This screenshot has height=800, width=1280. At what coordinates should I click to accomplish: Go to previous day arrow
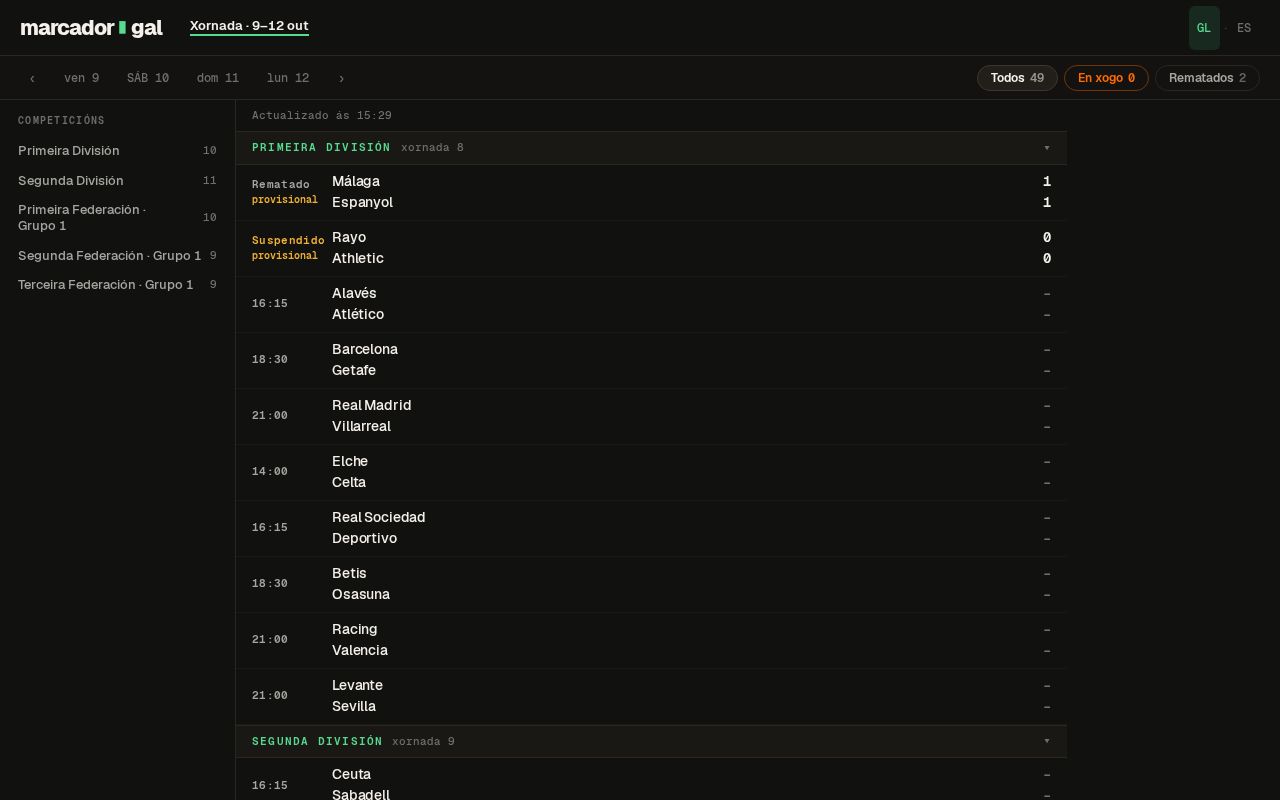32,78
